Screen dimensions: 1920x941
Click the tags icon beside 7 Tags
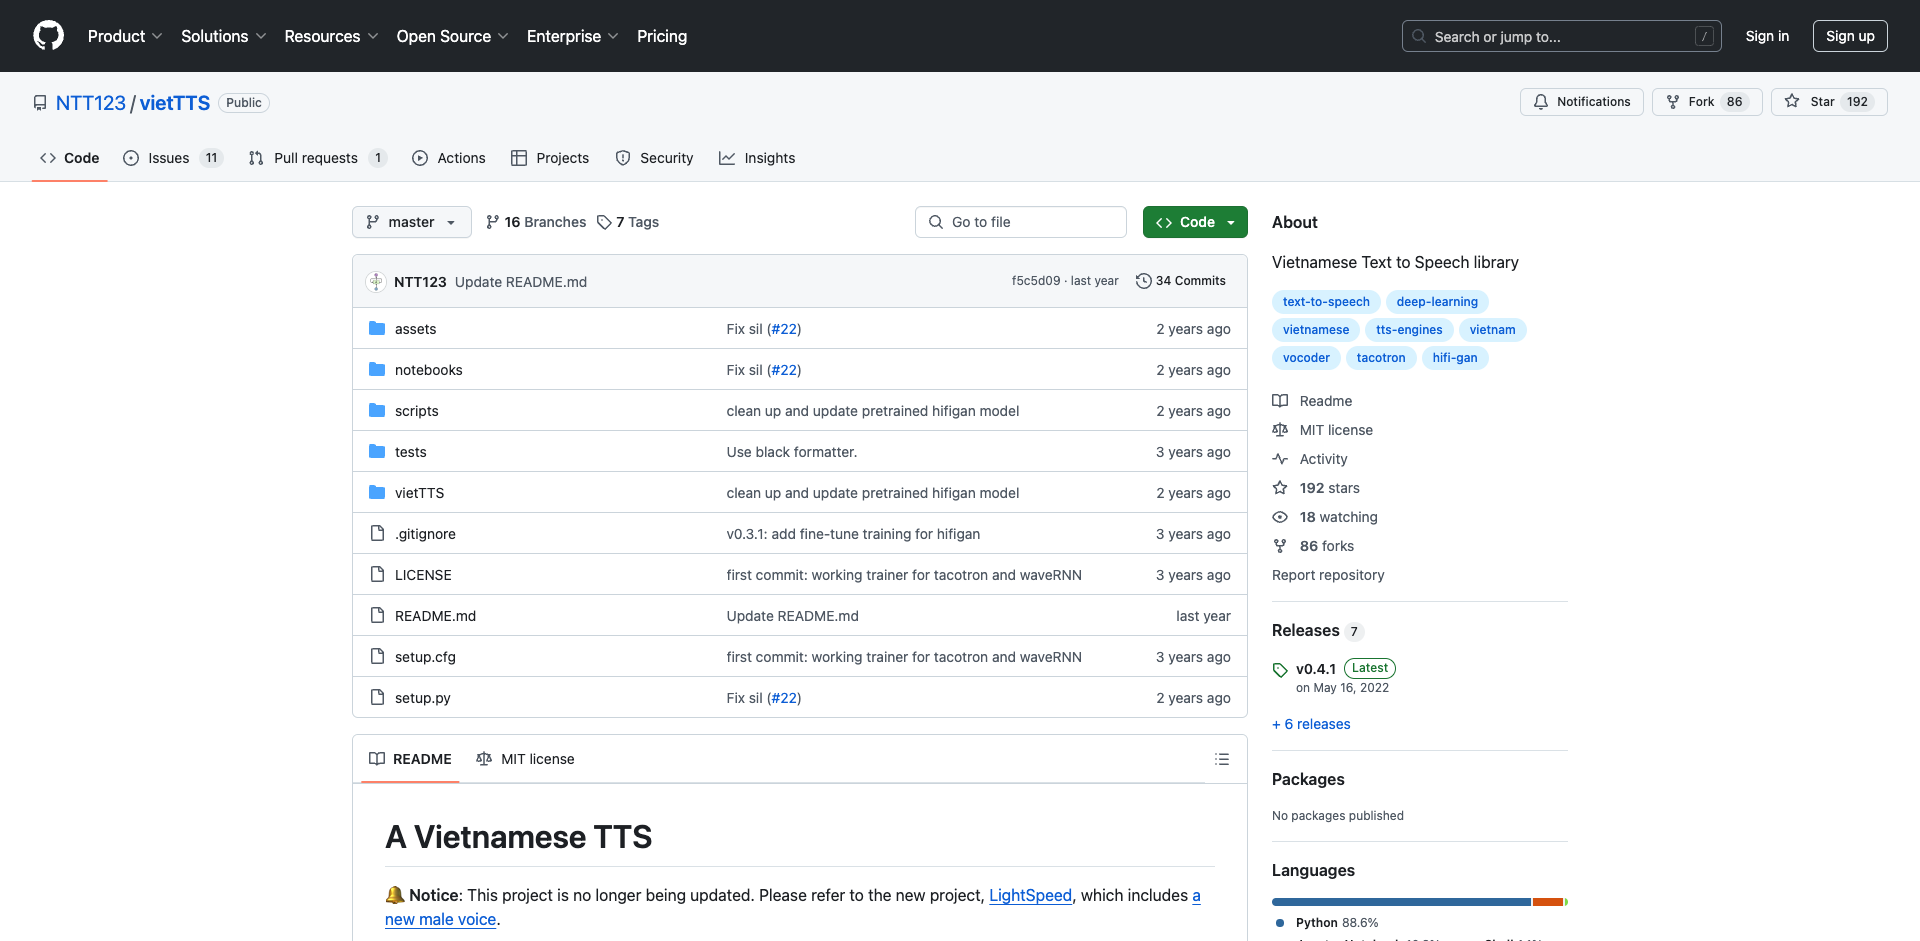coord(604,222)
